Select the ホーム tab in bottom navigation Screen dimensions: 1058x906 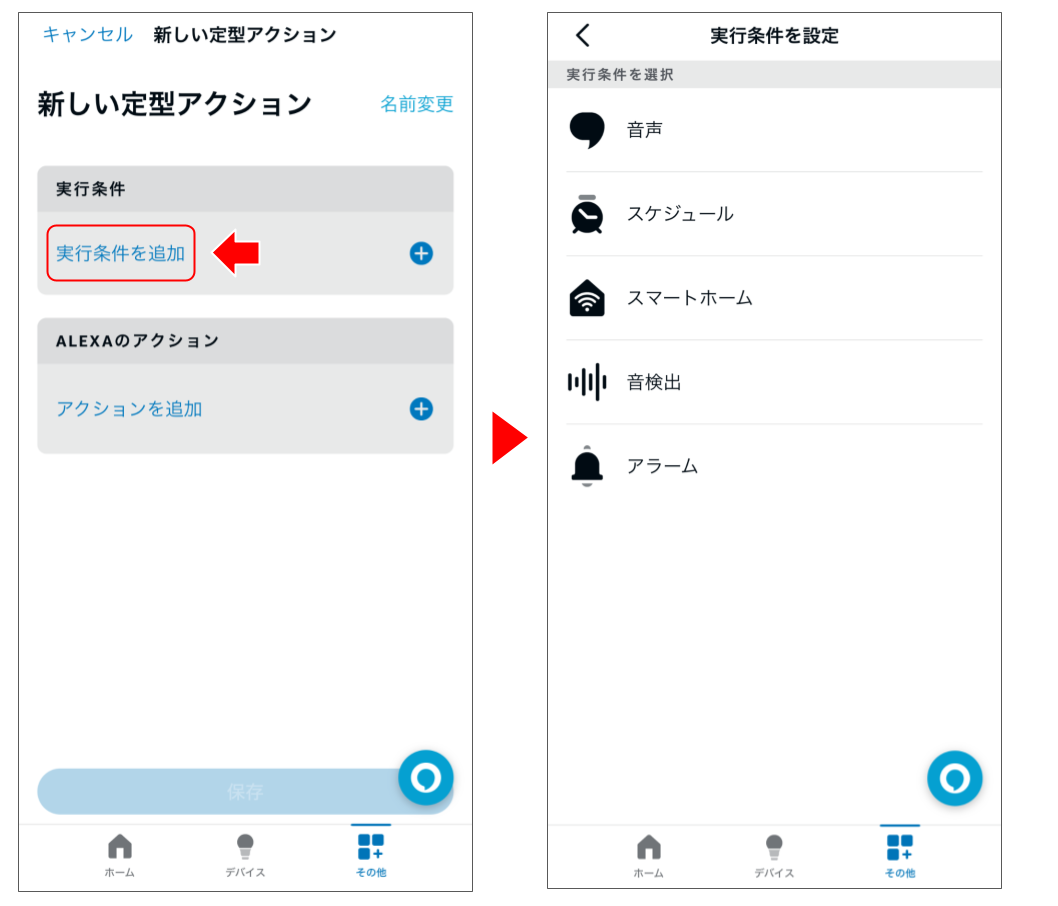pos(120,855)
